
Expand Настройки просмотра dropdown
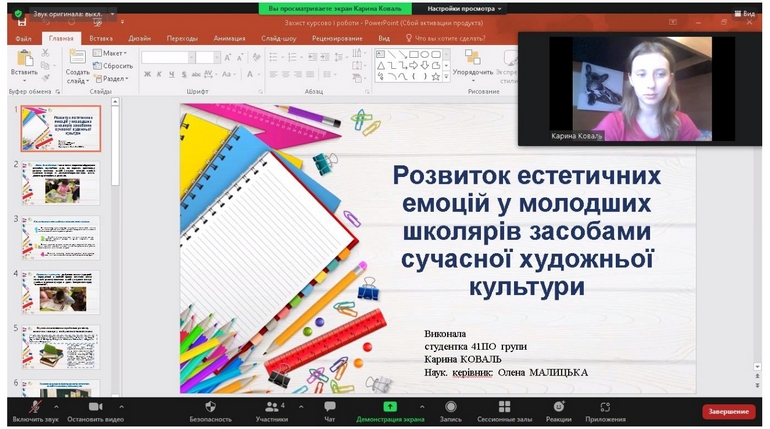(464, 8)
